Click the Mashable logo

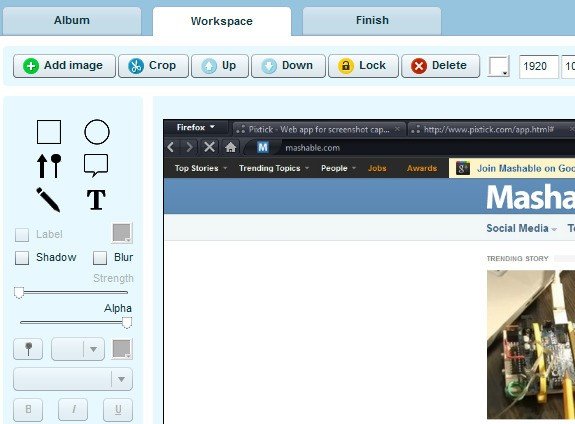pos(530,197)
